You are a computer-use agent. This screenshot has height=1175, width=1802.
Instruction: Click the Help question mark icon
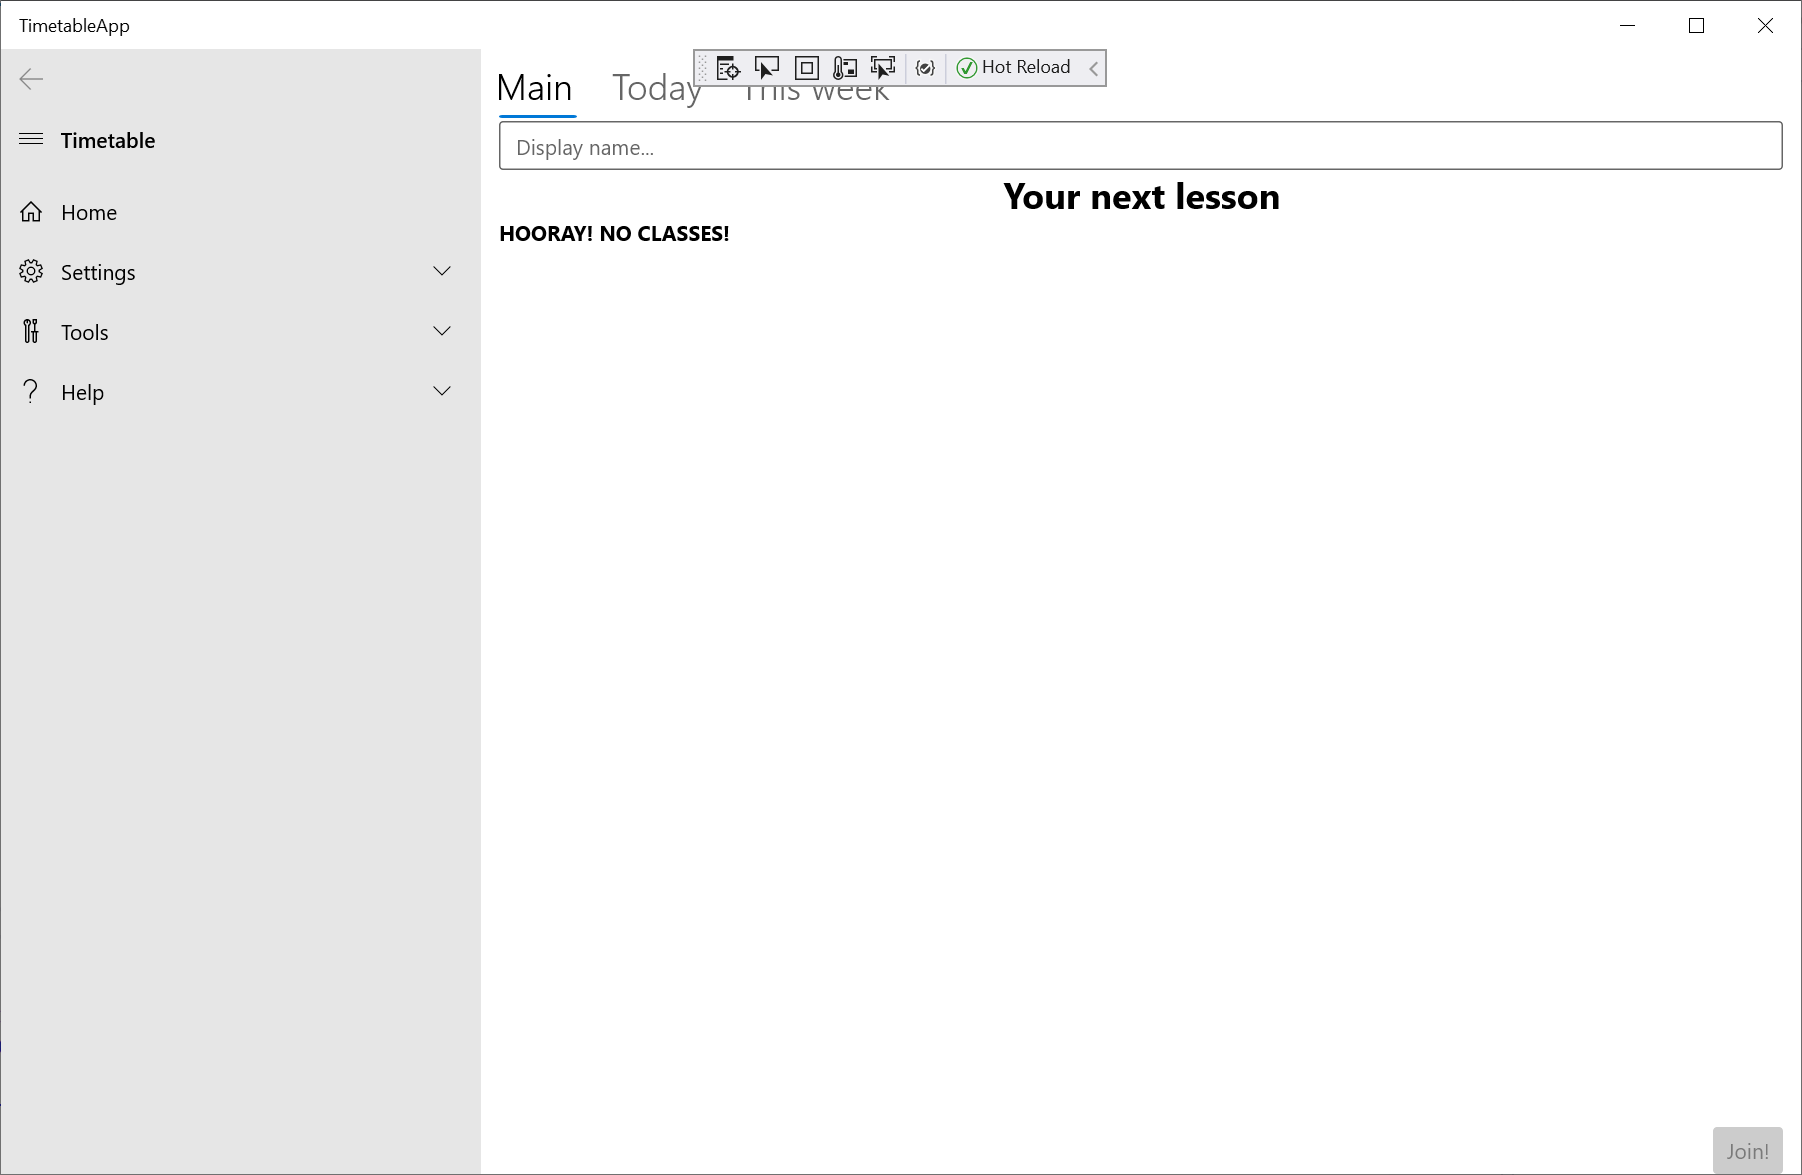point(31,391)
